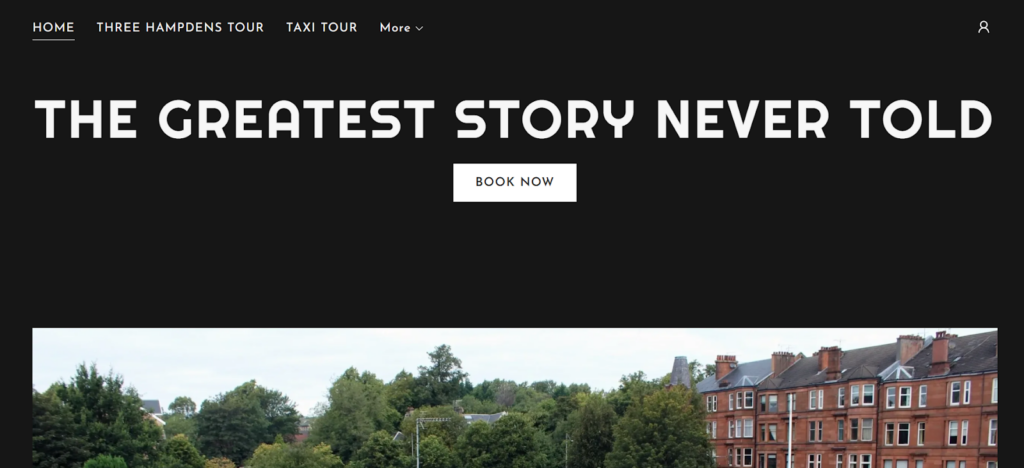Click the chevron arrow beside More

[419, 28]
